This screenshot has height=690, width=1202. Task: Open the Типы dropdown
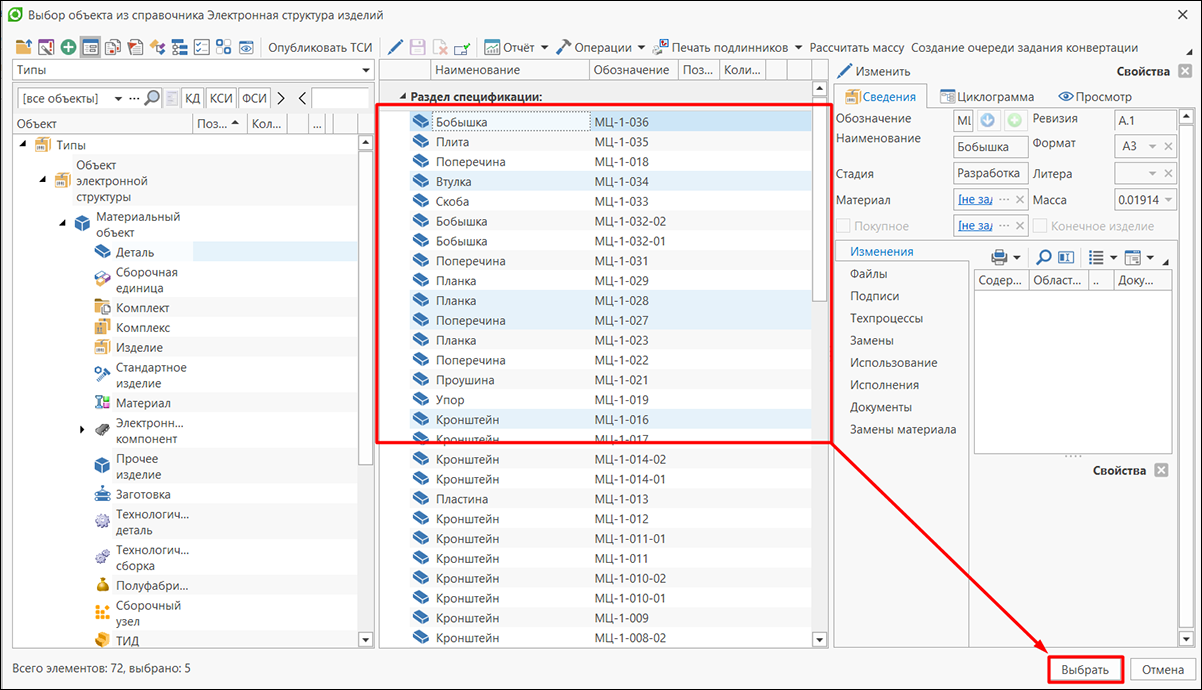tap(366, 70)
